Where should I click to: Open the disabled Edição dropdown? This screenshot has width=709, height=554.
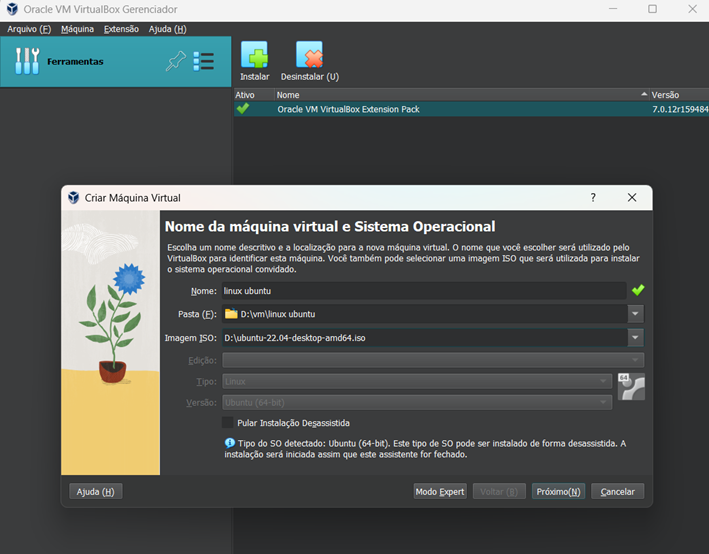[433, 360]
